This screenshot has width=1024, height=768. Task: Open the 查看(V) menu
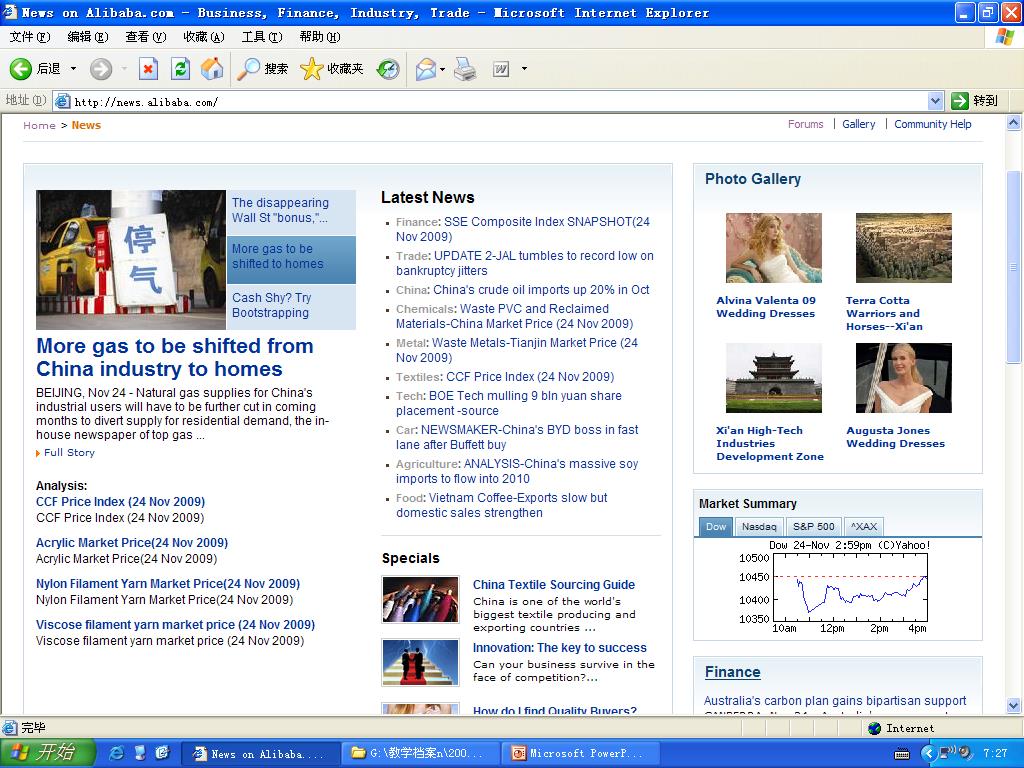pyautogui.click(x=146, y=37)
